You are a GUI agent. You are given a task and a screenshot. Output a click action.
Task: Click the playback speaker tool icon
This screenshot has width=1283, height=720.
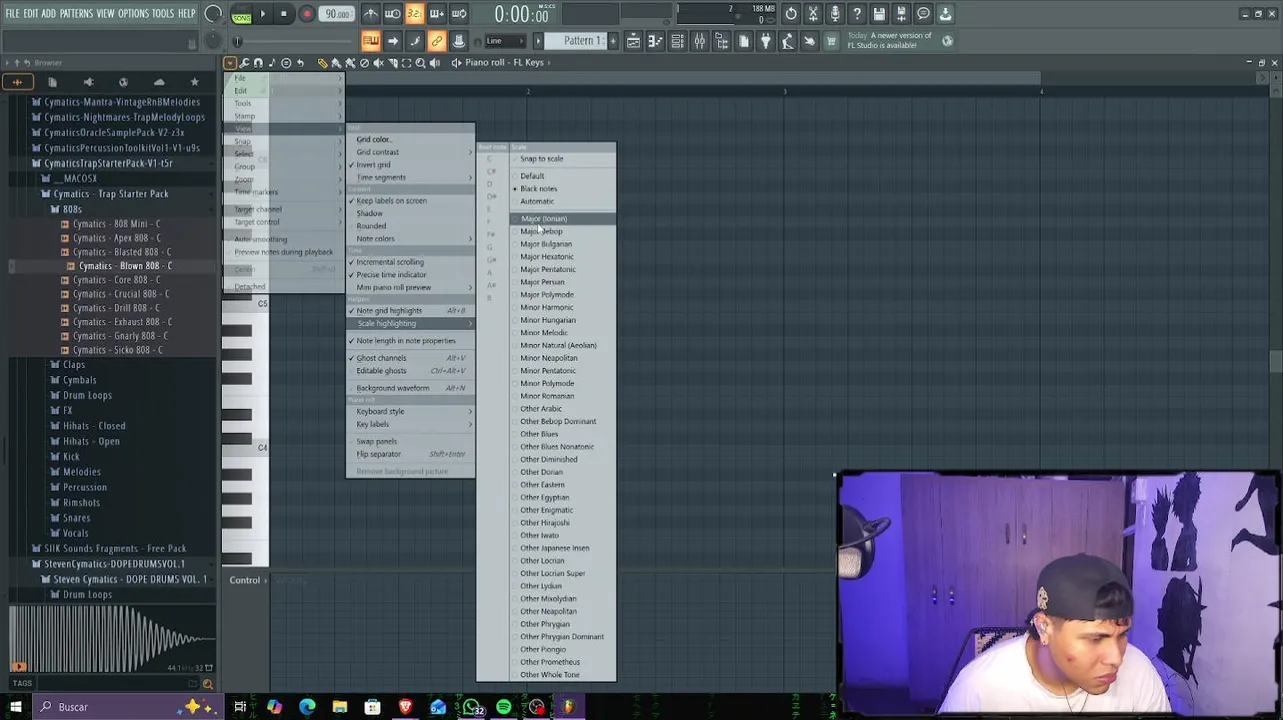click(x=434, y=63)
